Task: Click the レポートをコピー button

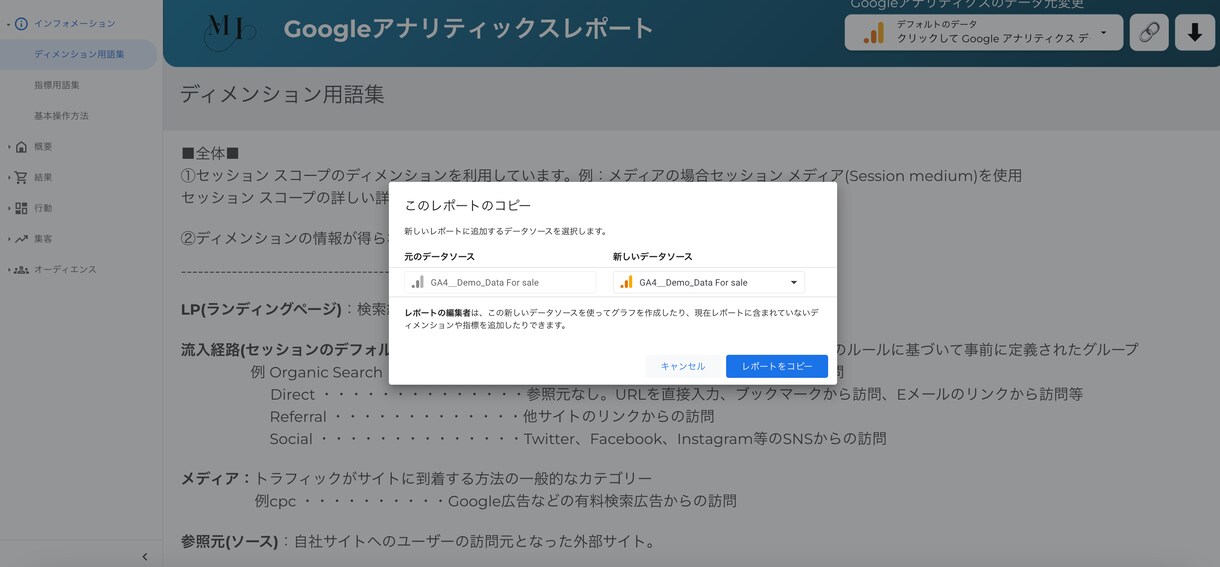Action: tap(776, 366)
